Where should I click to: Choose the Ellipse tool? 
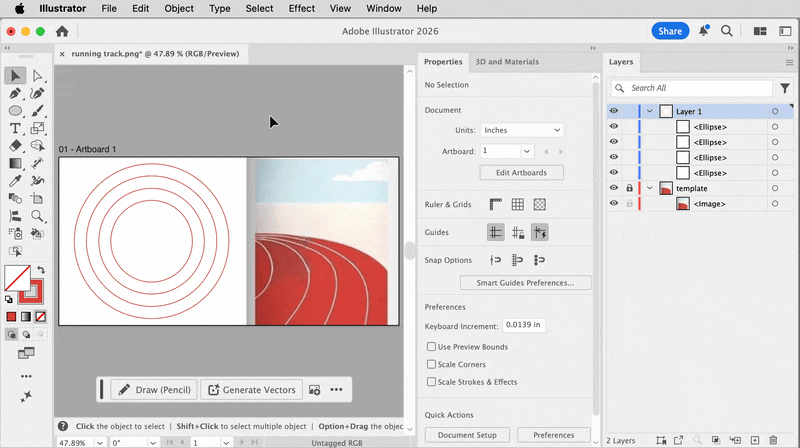[x=15, y=111]
